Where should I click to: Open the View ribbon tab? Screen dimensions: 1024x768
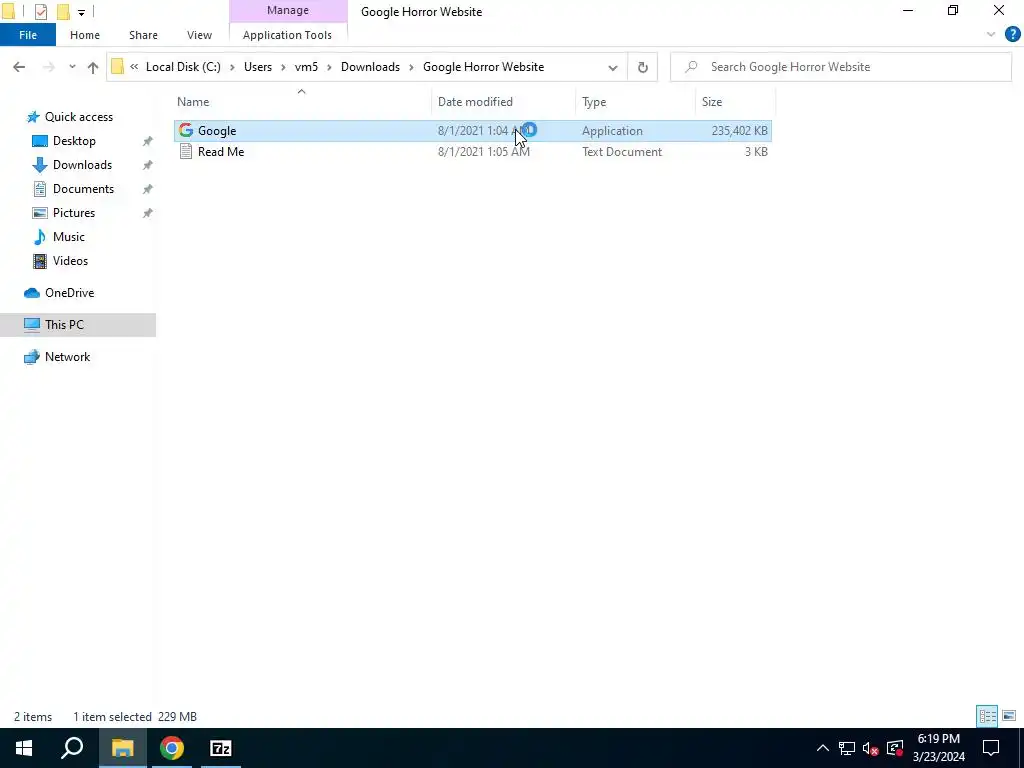[199, 35]
